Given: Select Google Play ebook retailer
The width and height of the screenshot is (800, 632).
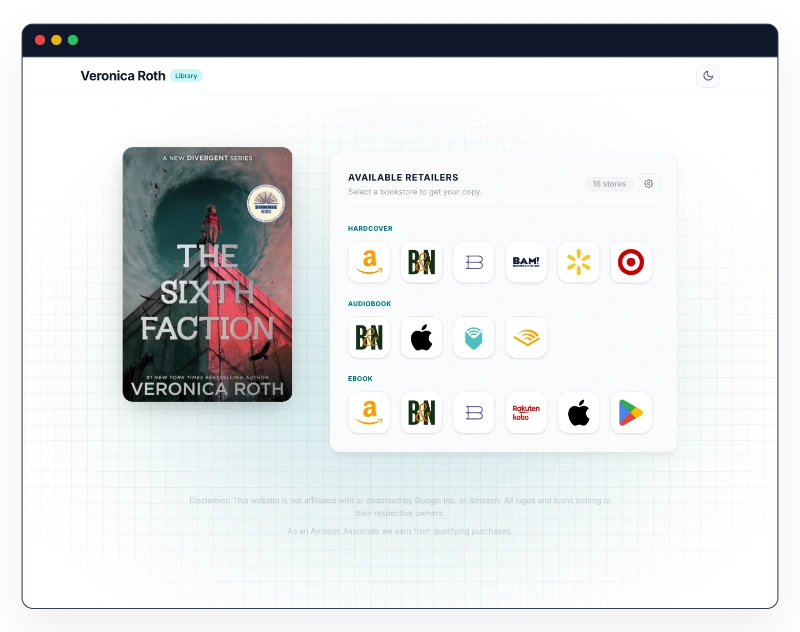Looking at the screenshot, I should (631, 412).
